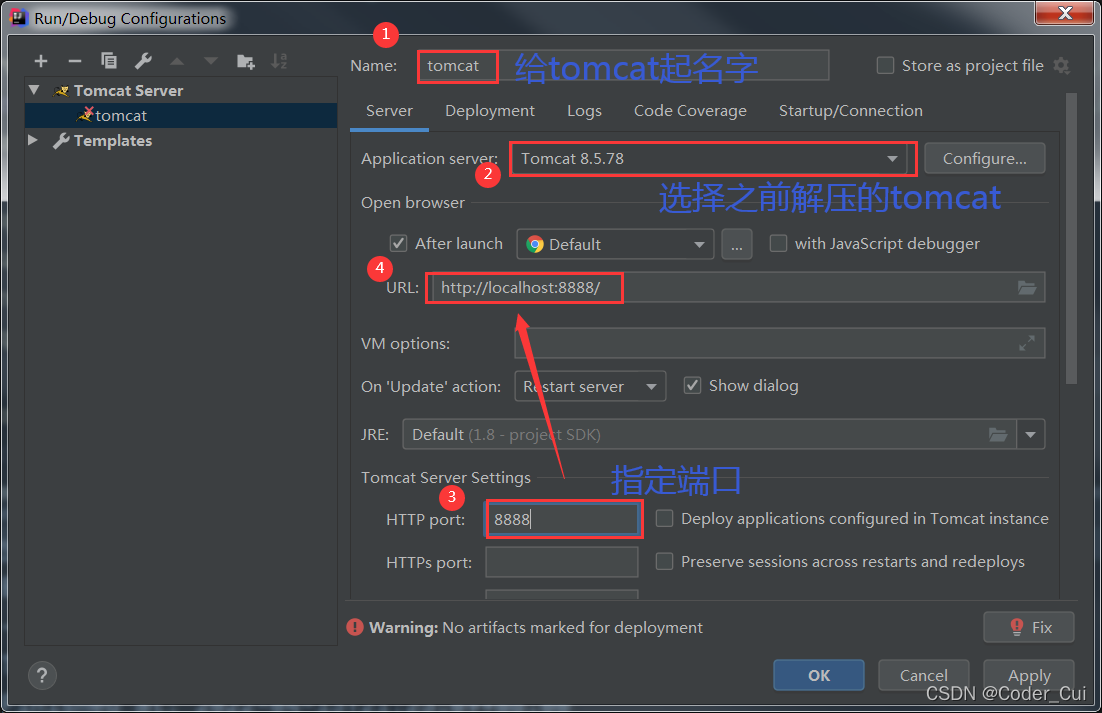Click the Apply button
Viewport: 1102px width, 713px height.
1029,675
